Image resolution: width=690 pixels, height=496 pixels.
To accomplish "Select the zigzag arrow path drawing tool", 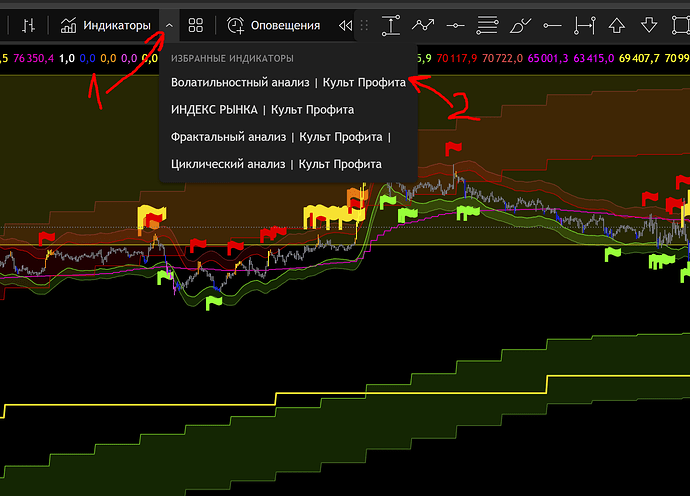I will tap(423, 25).
